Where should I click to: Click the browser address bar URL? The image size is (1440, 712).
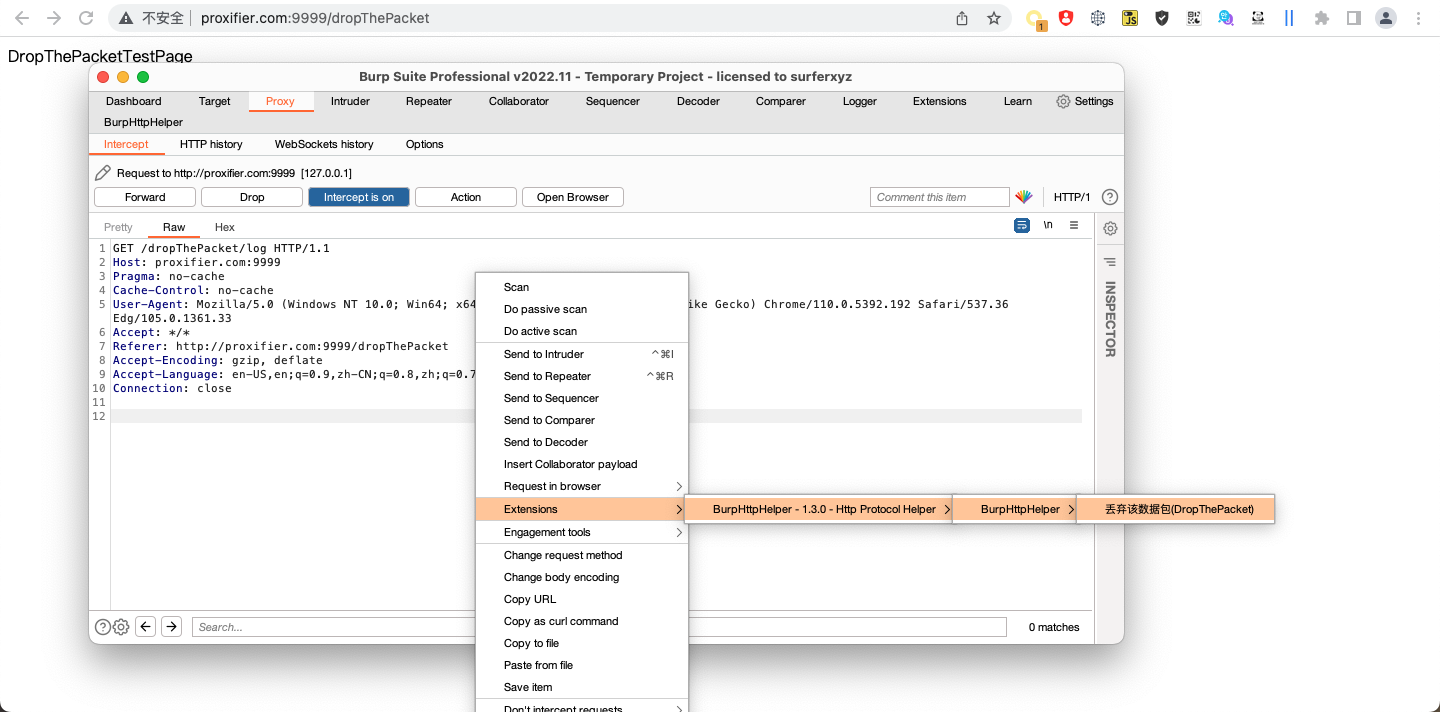point(316,18)
